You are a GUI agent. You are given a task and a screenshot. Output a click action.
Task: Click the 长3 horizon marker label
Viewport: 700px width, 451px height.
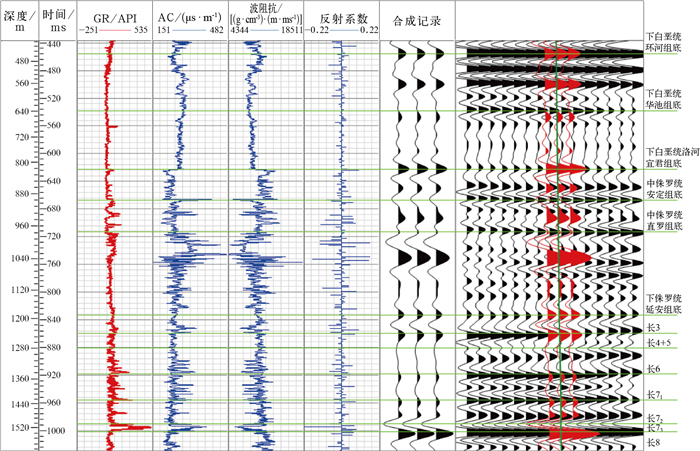[x=653, y=327]
